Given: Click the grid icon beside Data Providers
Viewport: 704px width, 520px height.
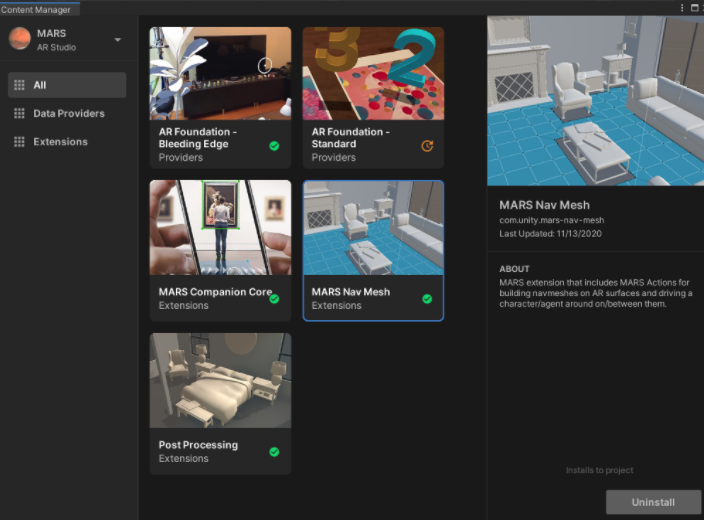Looking at the screenshot, I should (19, 113).
